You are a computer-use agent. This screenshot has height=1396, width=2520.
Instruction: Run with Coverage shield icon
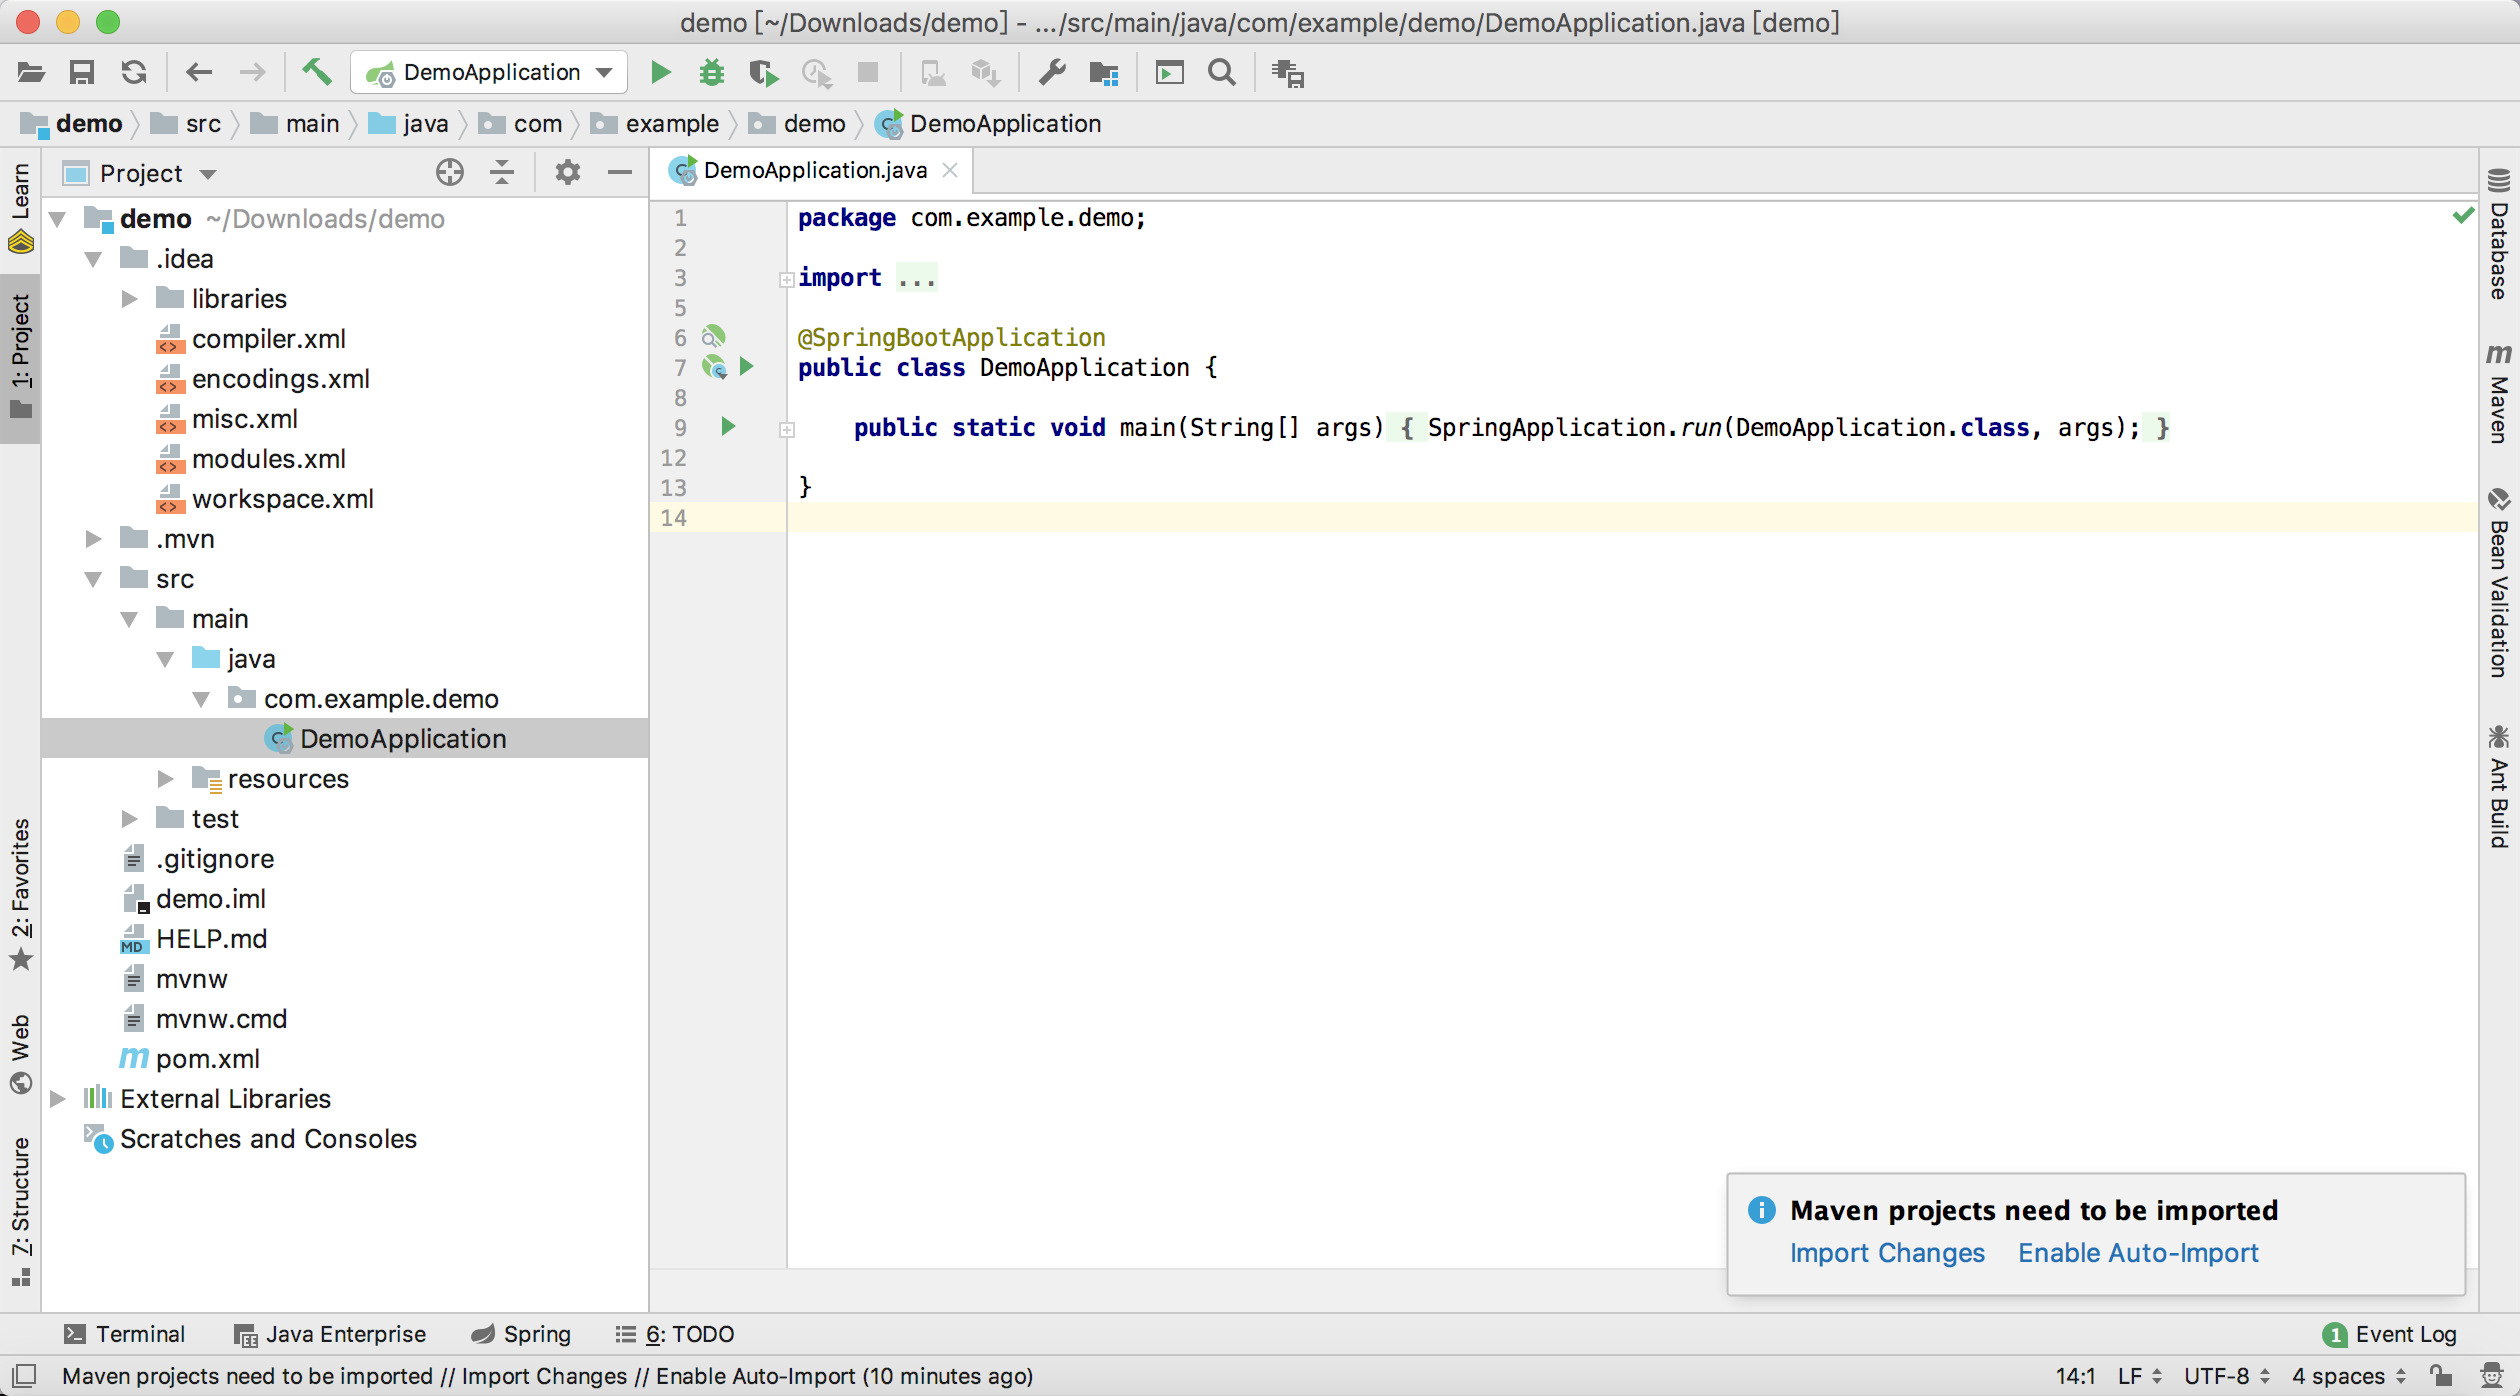point(763,72)
